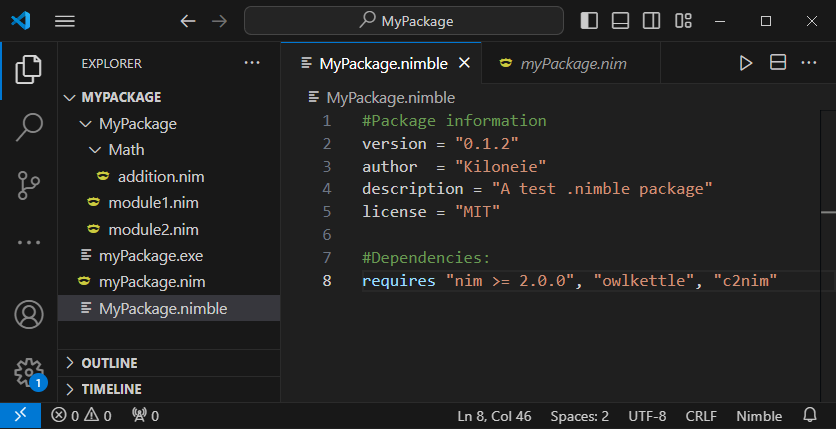Viewport: 836px width, 429px height.
Task: Click the ports forwarded status item
Action: point(145,416)
